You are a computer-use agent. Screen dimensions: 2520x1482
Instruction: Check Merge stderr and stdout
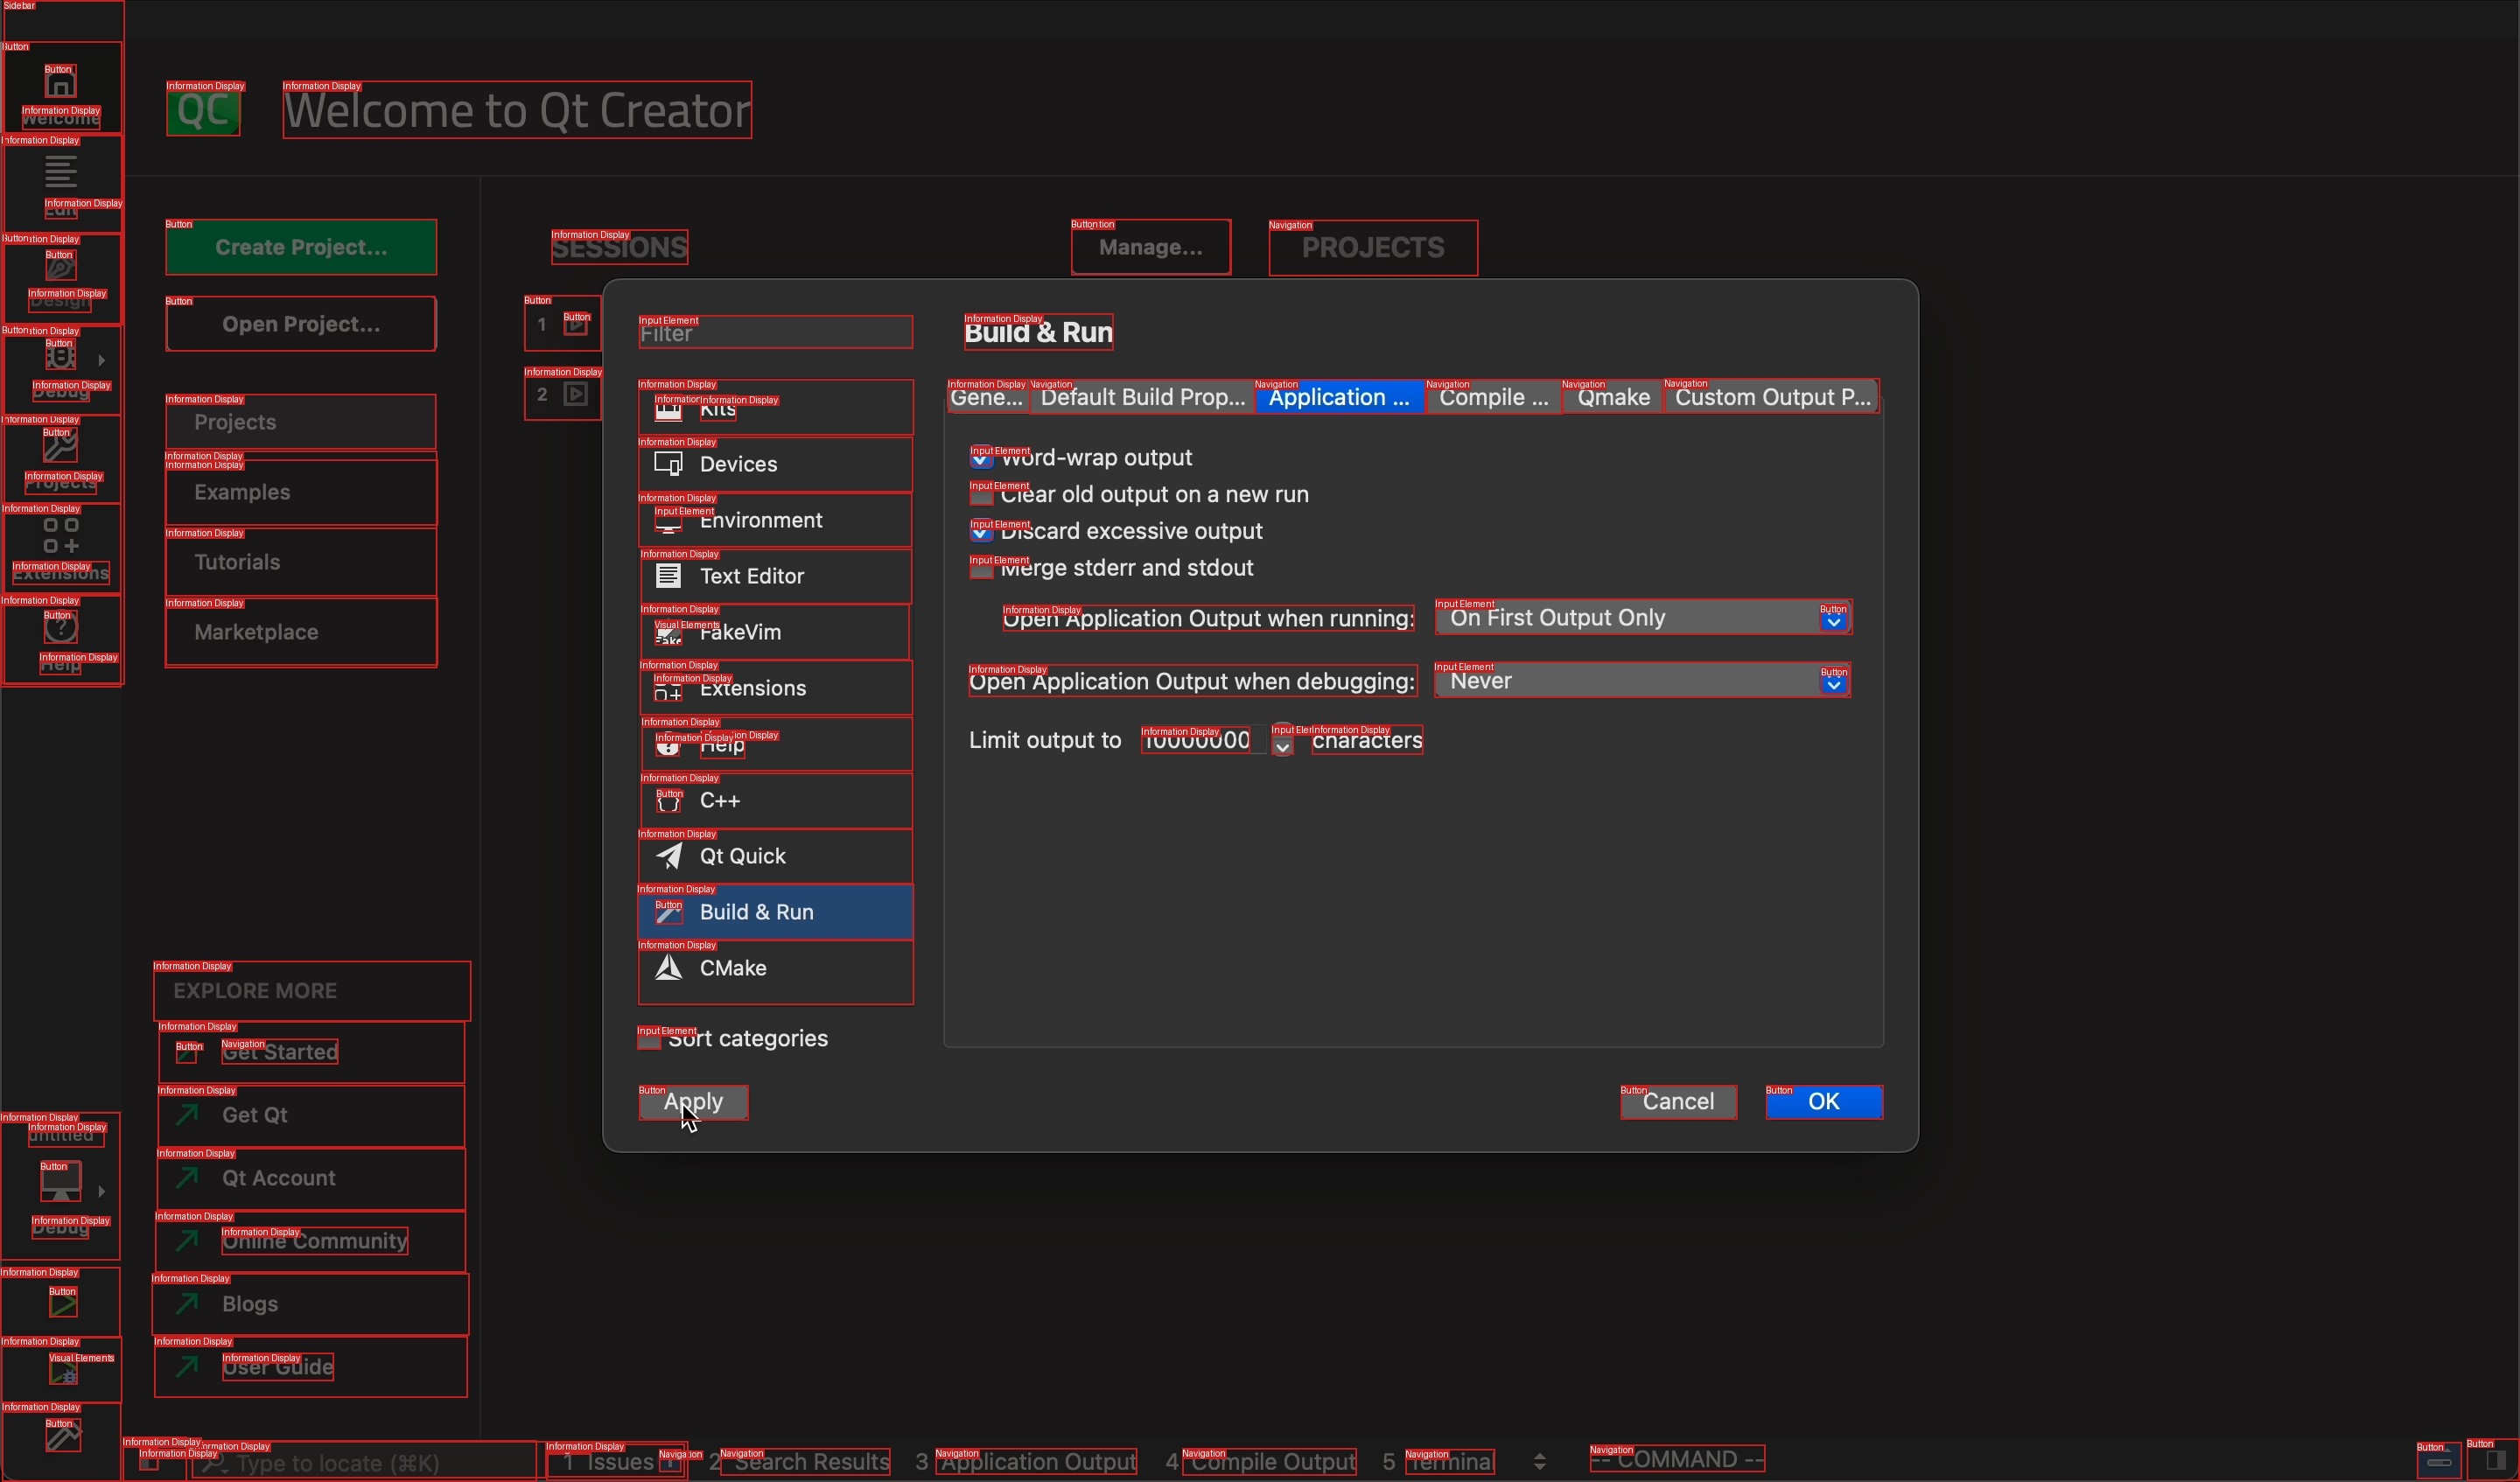(x=981, y=569)
